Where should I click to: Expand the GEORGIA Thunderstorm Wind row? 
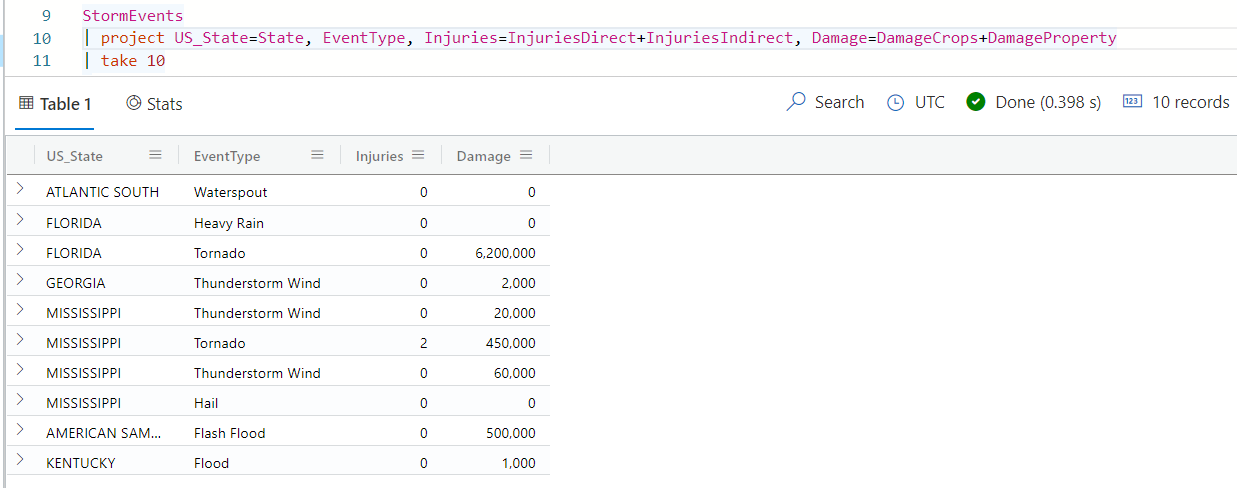[x=20, y=281]
